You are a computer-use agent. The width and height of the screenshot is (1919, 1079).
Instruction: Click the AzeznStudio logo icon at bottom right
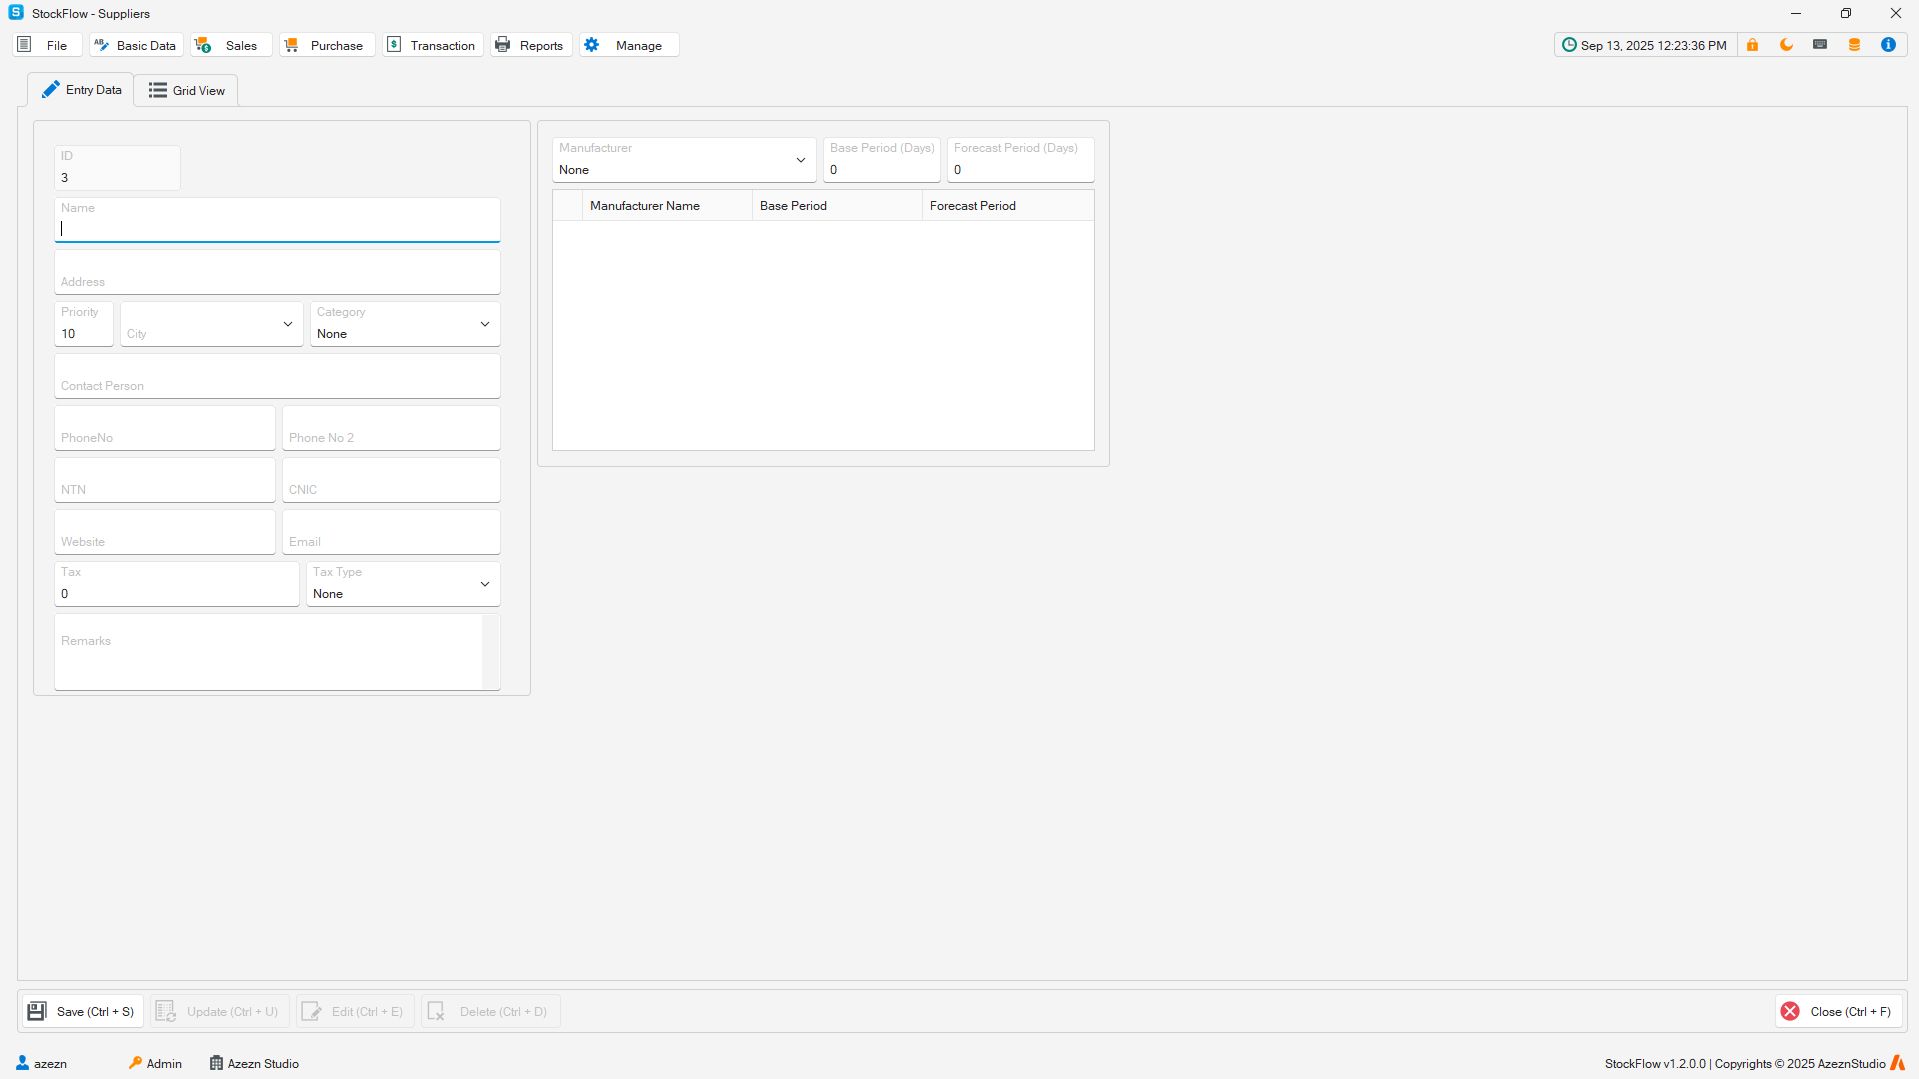coord(1897,1063)
